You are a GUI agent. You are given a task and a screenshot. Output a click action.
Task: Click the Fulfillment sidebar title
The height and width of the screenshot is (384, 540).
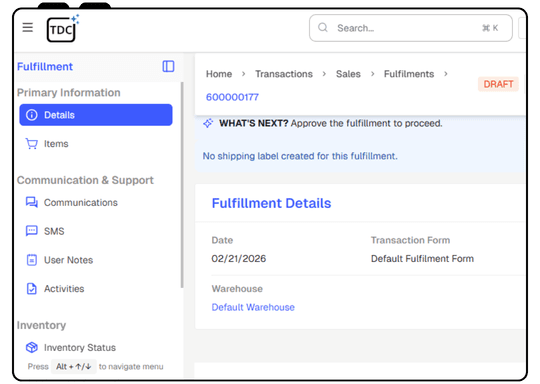point(45,66)
